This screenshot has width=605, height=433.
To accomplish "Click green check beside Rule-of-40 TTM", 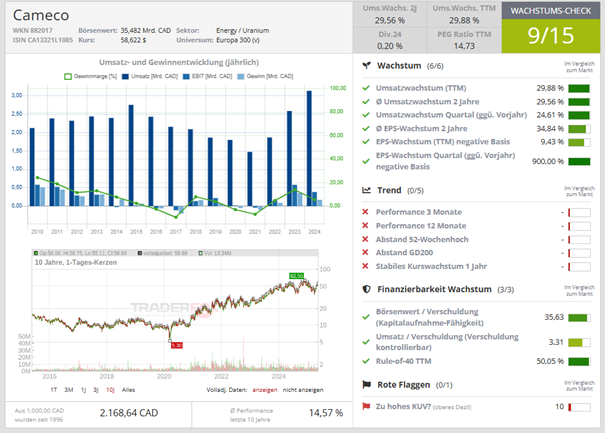I will tap(366, 361).
